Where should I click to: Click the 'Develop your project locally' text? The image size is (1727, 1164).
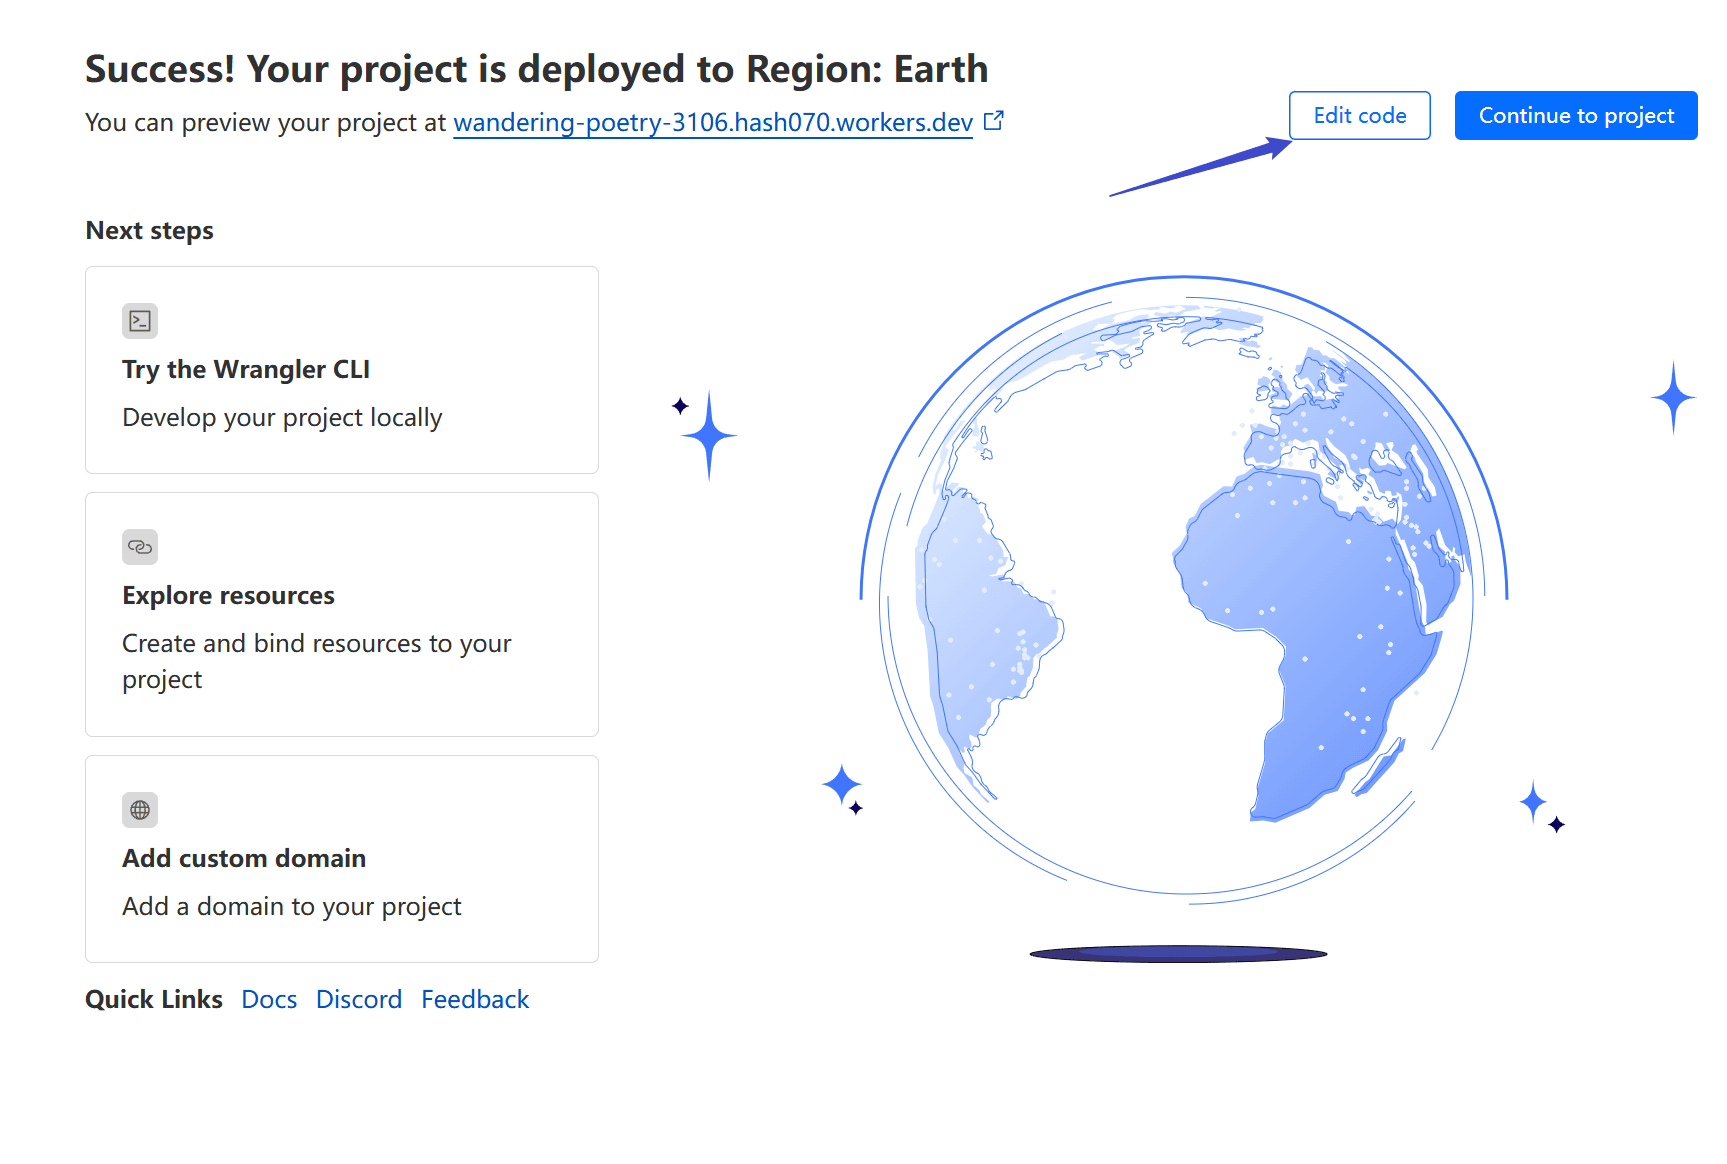(282, 418)
